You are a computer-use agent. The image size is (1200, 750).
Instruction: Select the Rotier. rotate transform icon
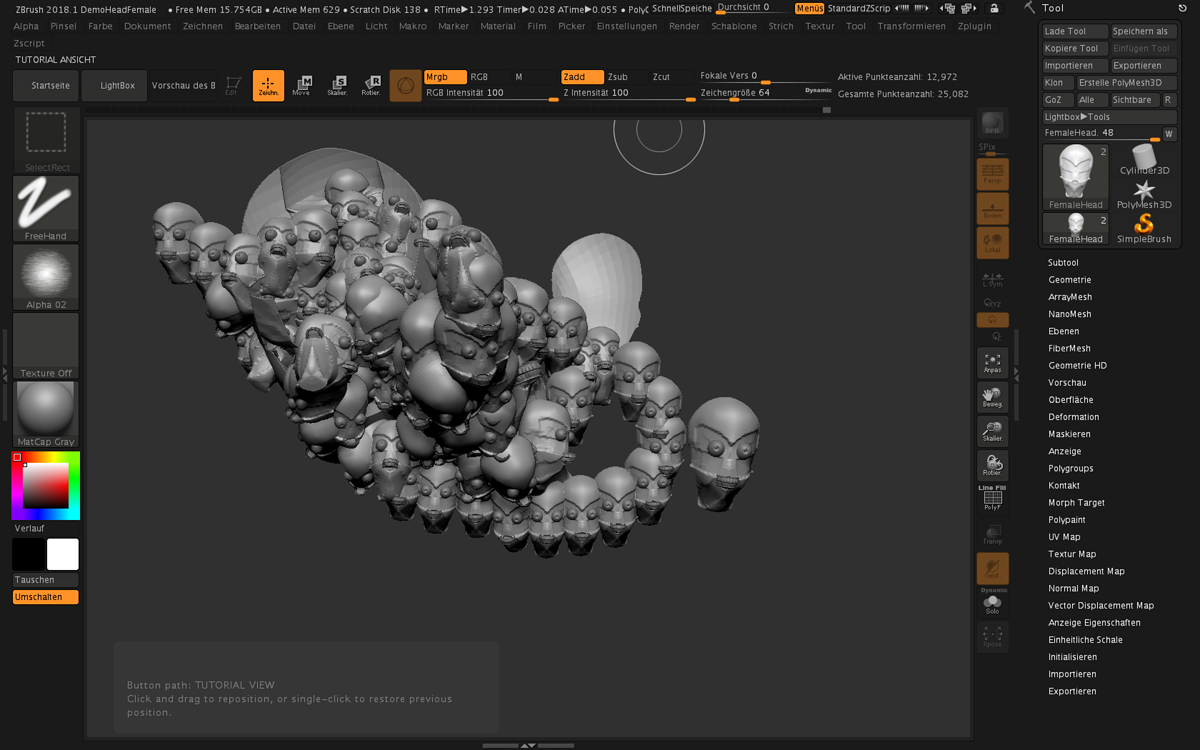coord(371,86)
